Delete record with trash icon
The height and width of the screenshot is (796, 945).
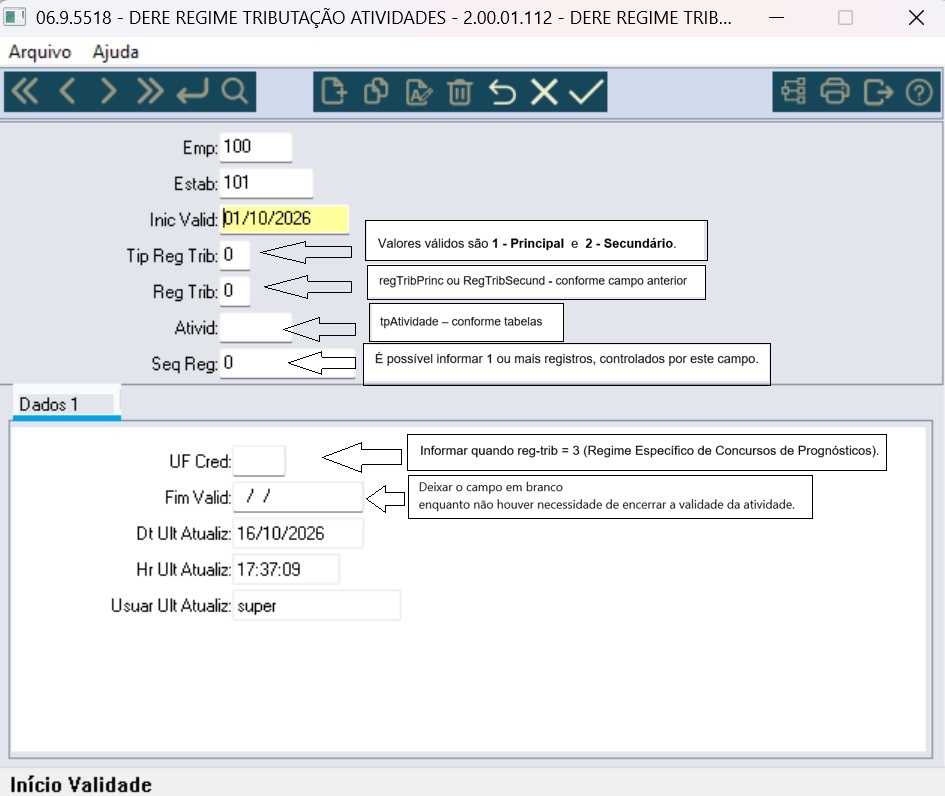pyautogui.click(x=460, y=92)
